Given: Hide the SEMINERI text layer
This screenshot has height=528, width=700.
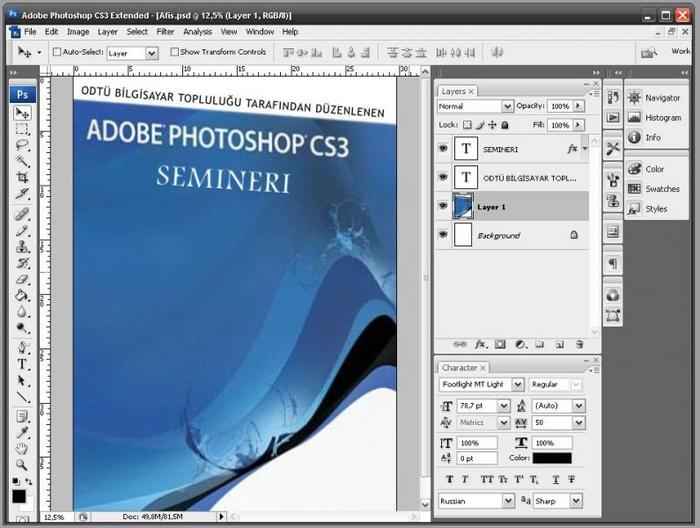Looking at the screenshot, I should point(443,148).
